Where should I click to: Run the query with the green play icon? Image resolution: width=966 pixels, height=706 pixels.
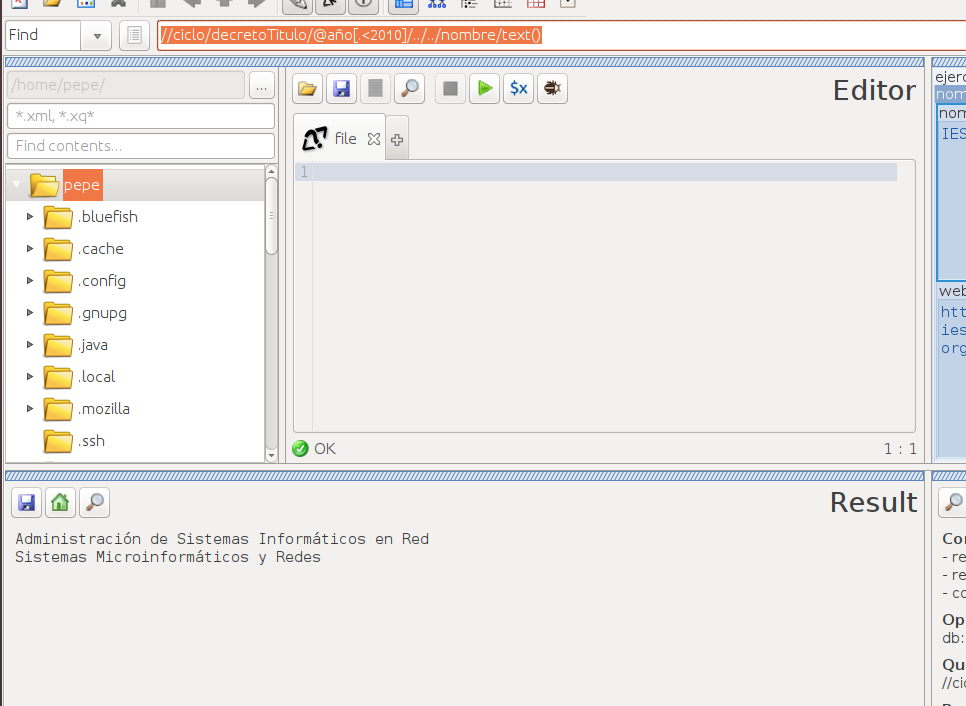coord(485,89)
